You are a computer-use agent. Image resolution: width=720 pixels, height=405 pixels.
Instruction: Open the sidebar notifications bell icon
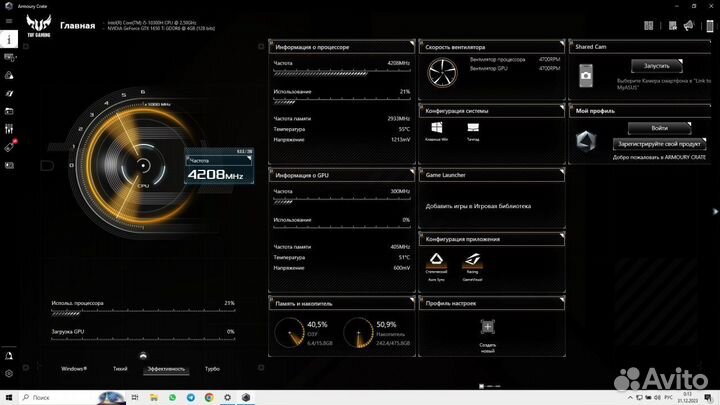(9, 356)
